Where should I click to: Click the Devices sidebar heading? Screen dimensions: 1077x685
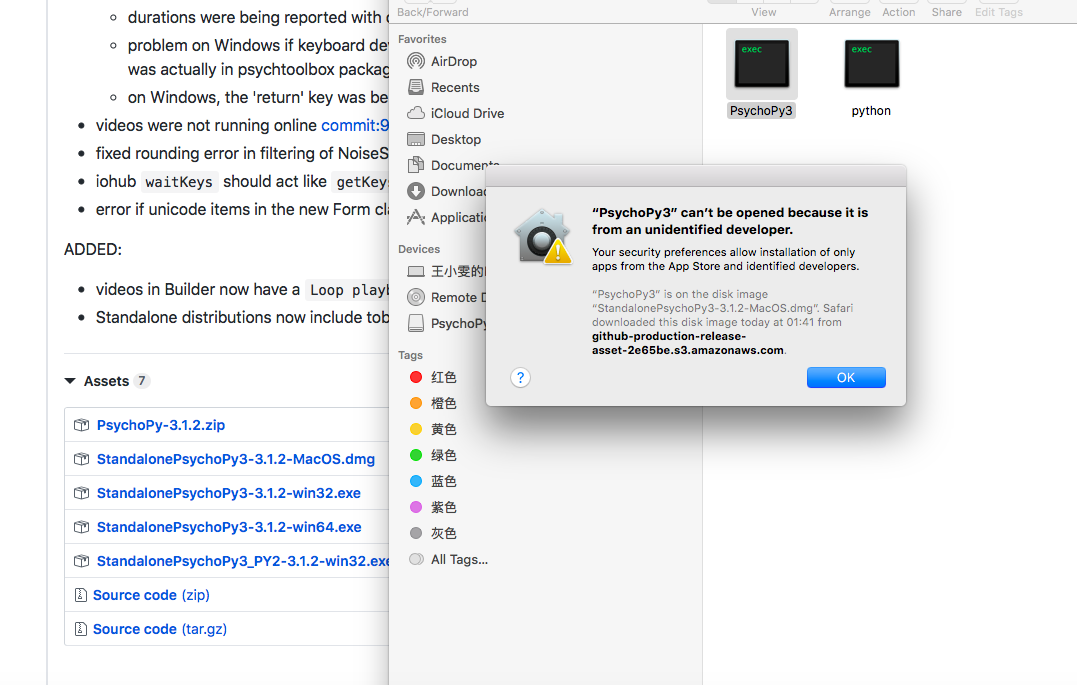click(x=419, y=249)
